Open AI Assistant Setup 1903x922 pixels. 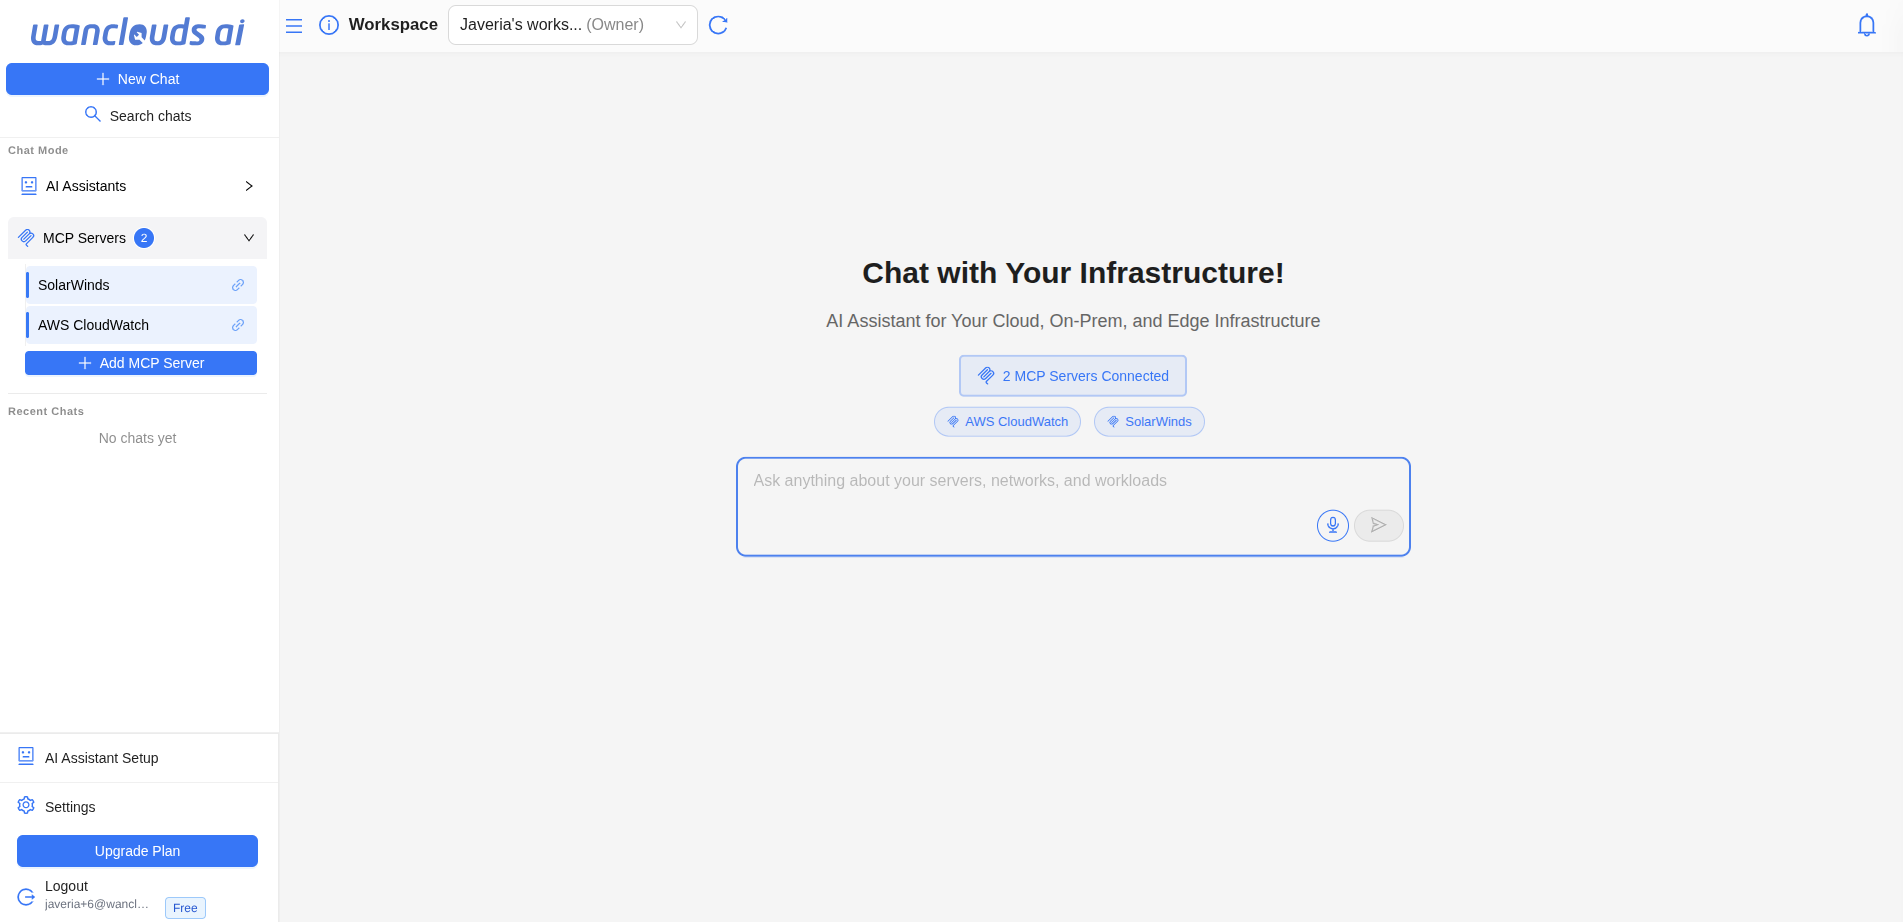coord(101,758)
